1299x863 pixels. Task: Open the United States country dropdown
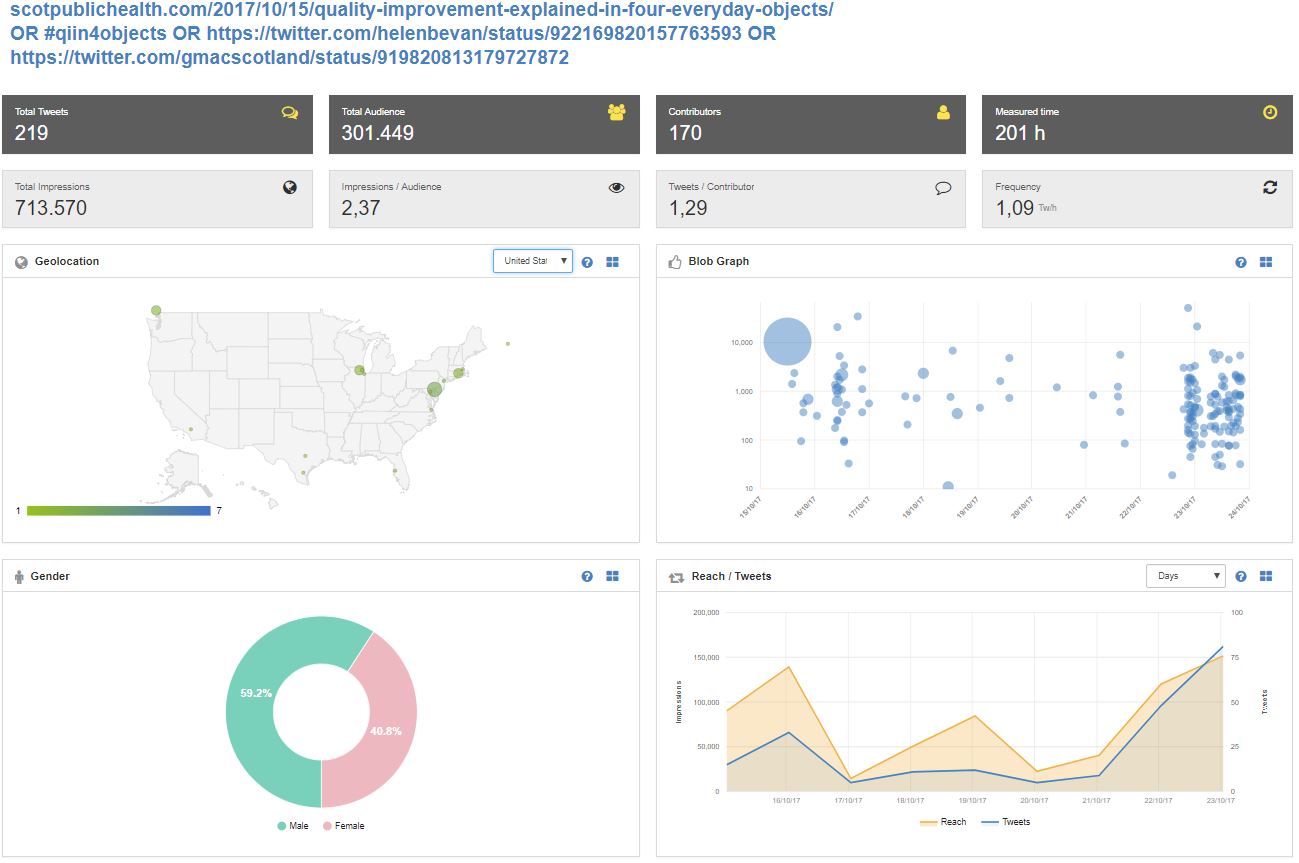point(533,261)
